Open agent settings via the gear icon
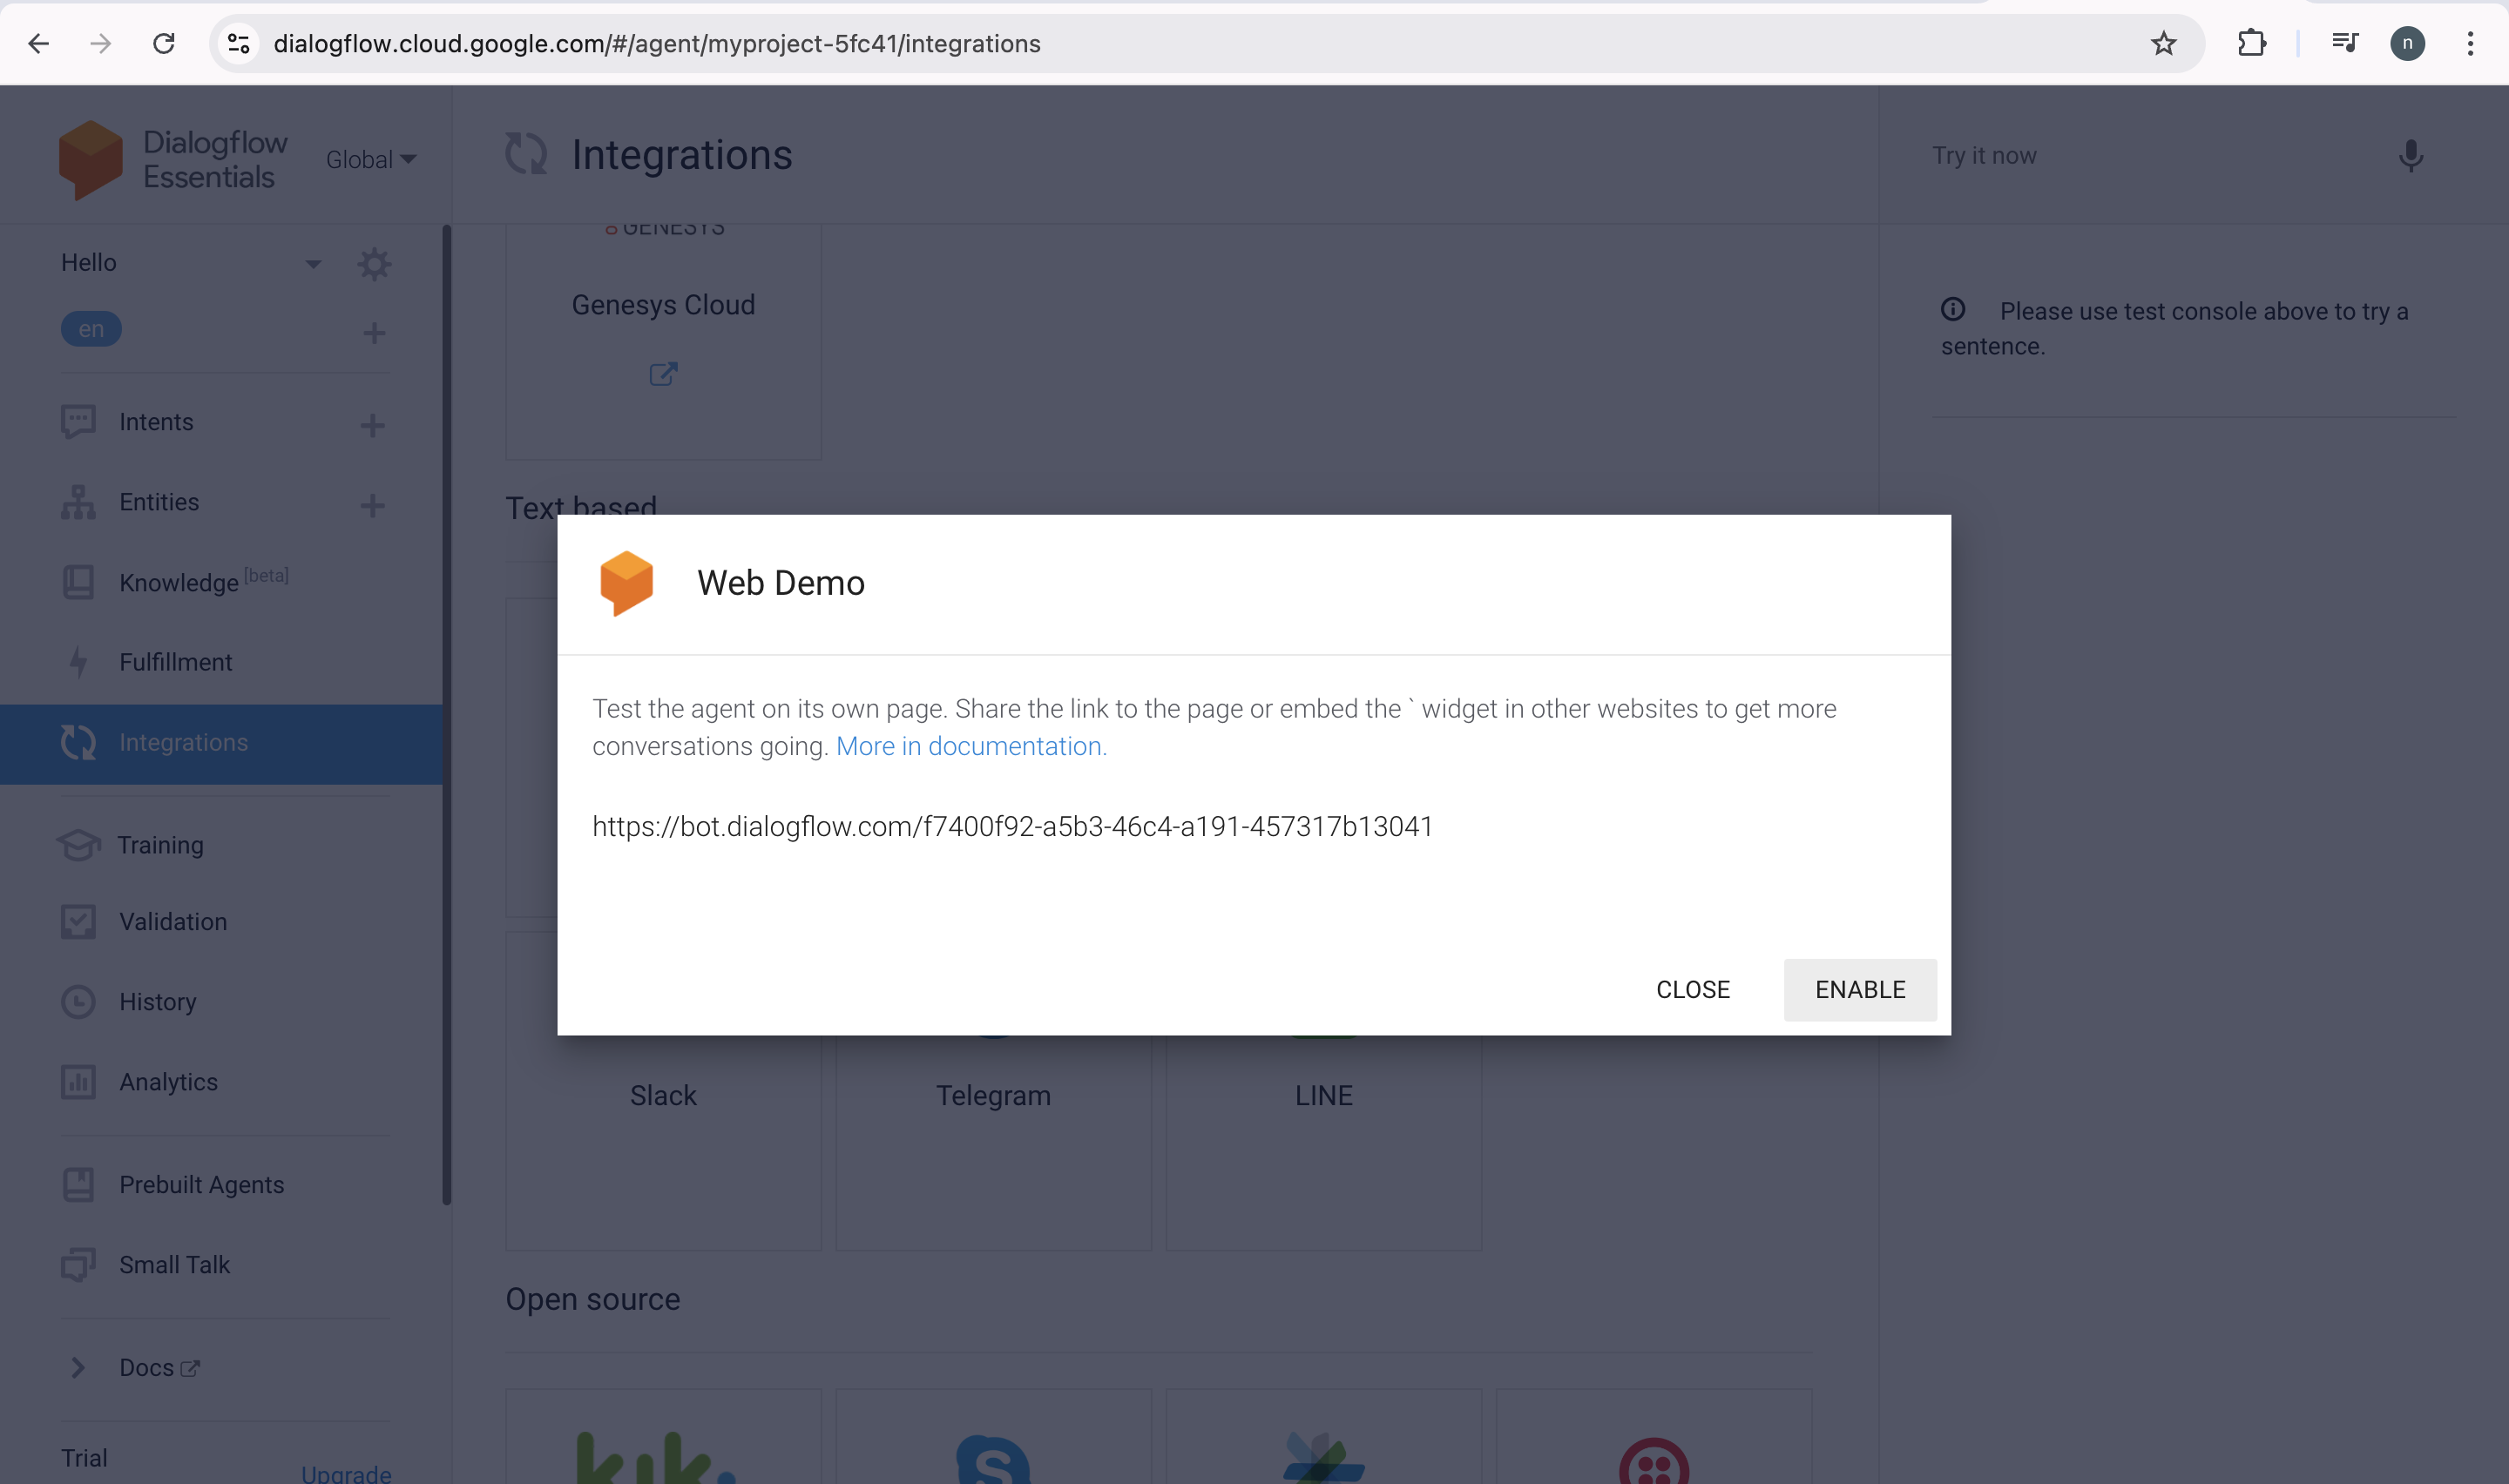2509x1484 pixels. (373, 263)
